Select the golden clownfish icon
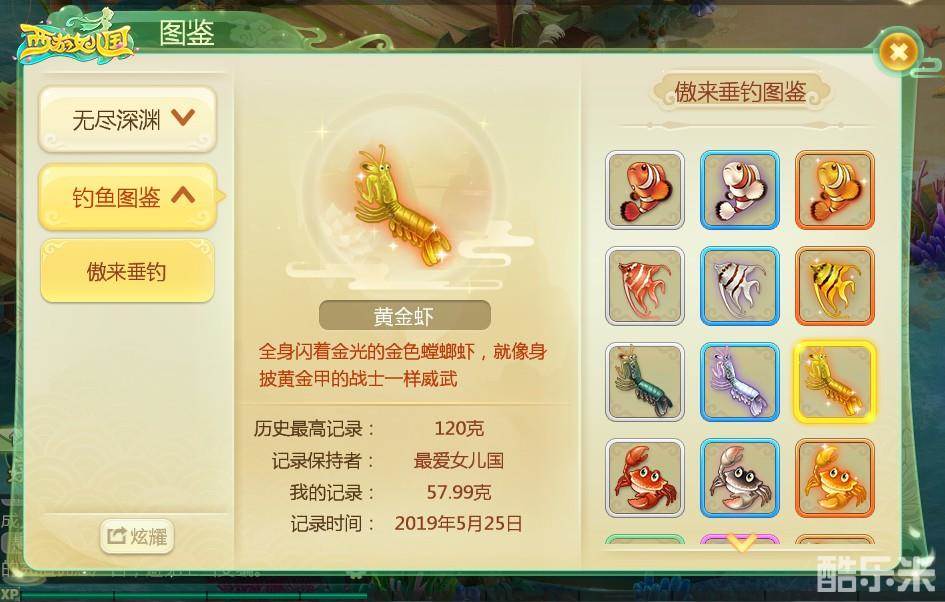 point(835,190)
